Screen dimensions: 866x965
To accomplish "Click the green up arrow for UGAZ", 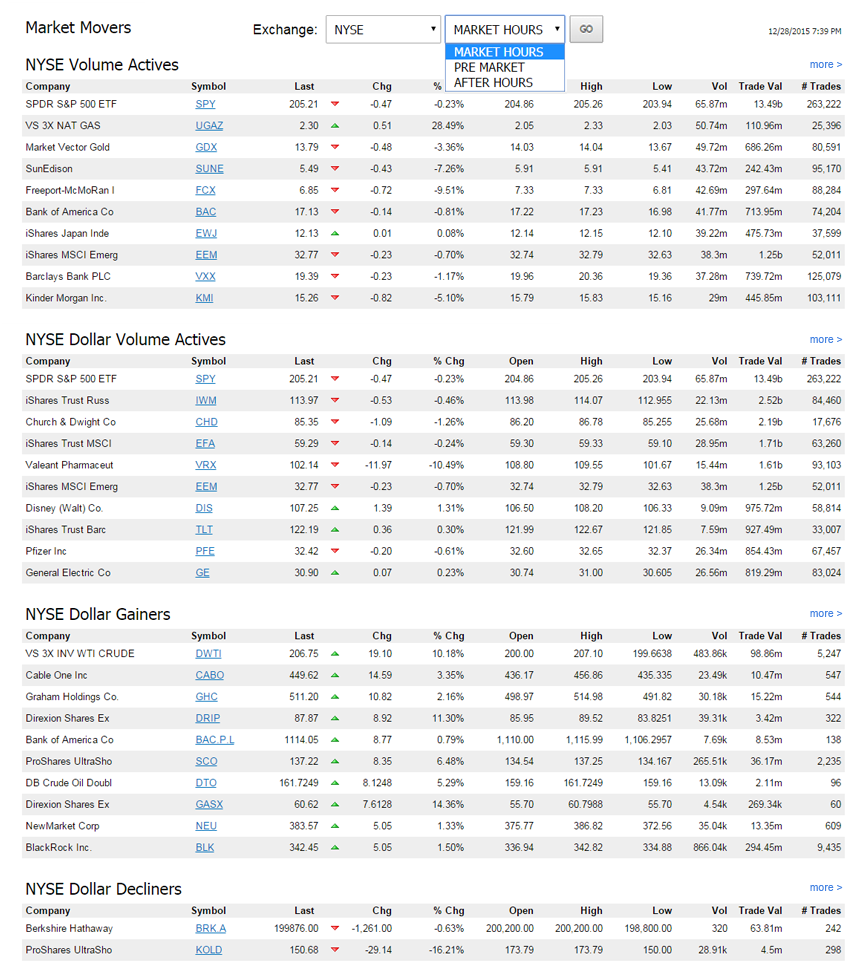I will [x=335, y=126].
